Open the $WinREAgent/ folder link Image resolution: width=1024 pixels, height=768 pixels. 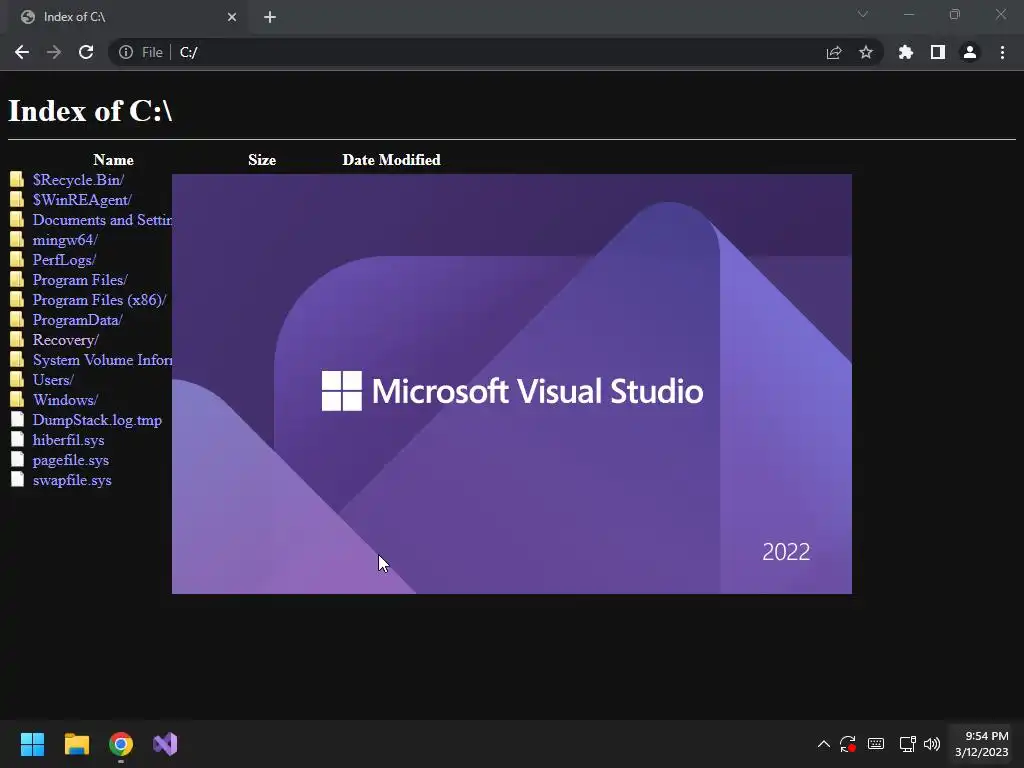tap(82, 200)
